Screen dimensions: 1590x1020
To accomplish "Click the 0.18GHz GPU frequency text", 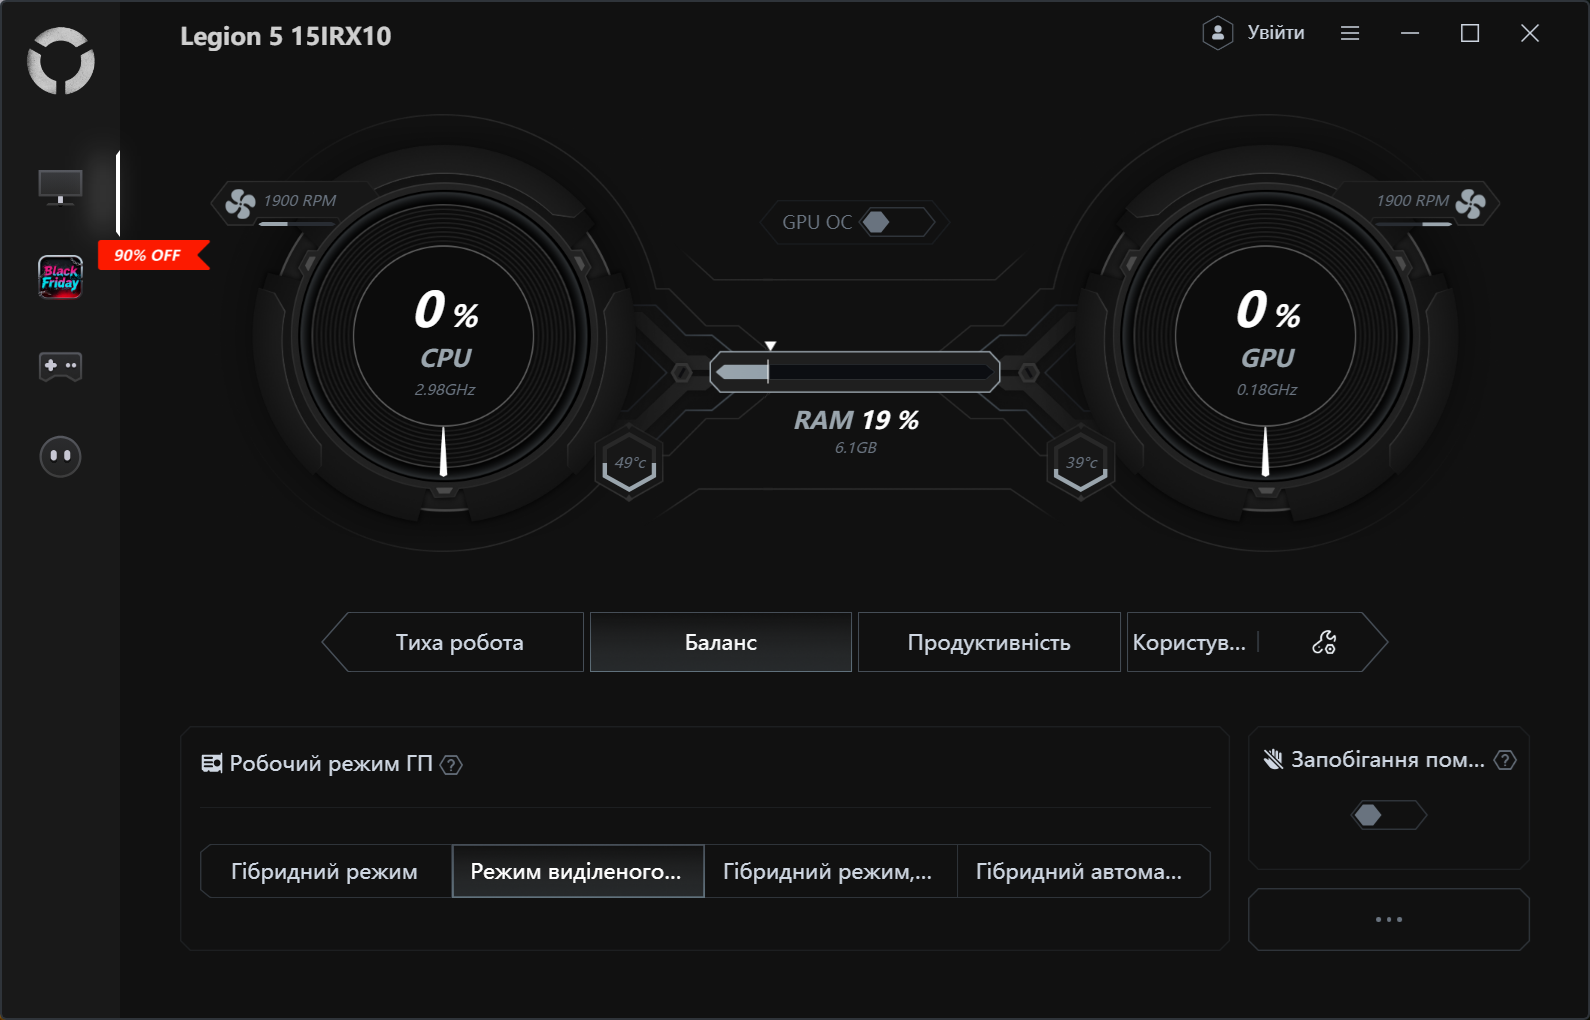I will pyautogui.click(x=1267, y=390).
